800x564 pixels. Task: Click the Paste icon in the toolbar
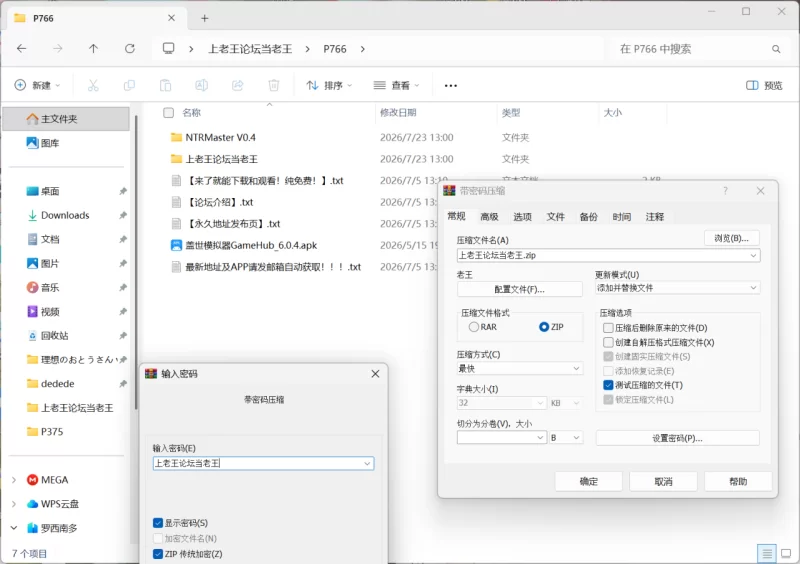pyautogui.click(x=165, y=85)
